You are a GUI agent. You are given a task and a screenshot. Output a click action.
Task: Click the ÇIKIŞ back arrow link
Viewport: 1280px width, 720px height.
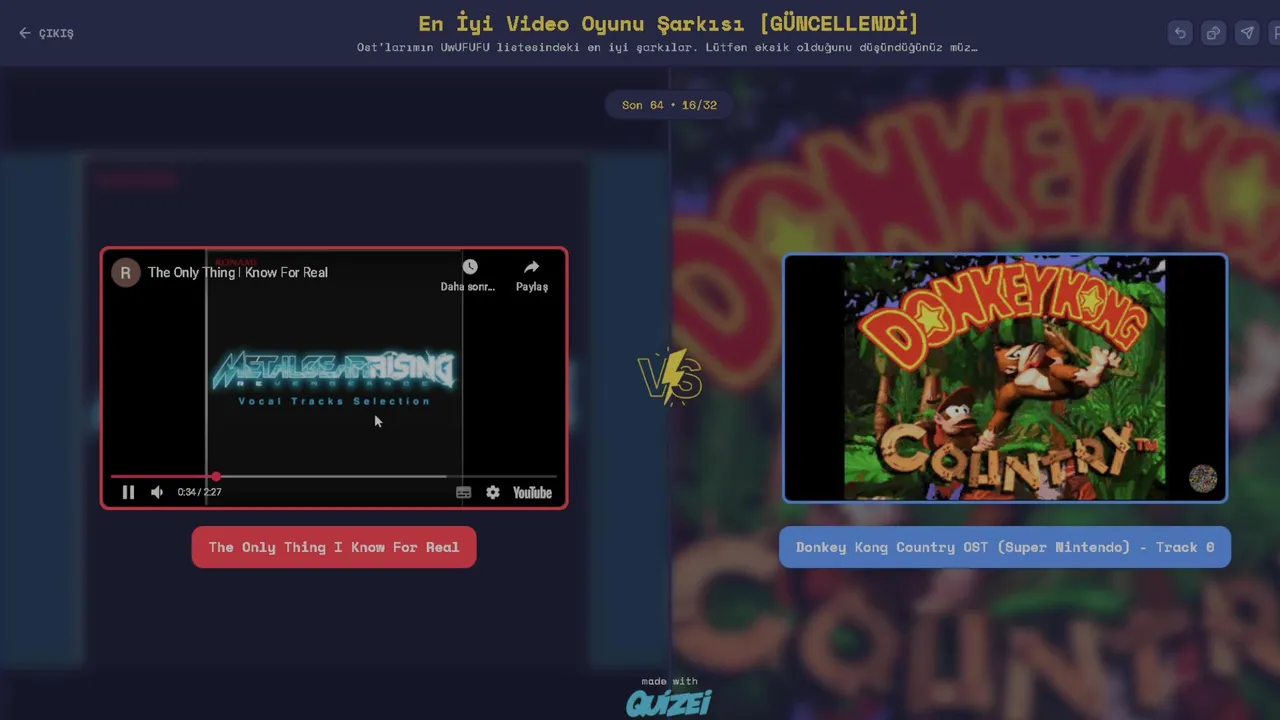[x=46, y=33]
